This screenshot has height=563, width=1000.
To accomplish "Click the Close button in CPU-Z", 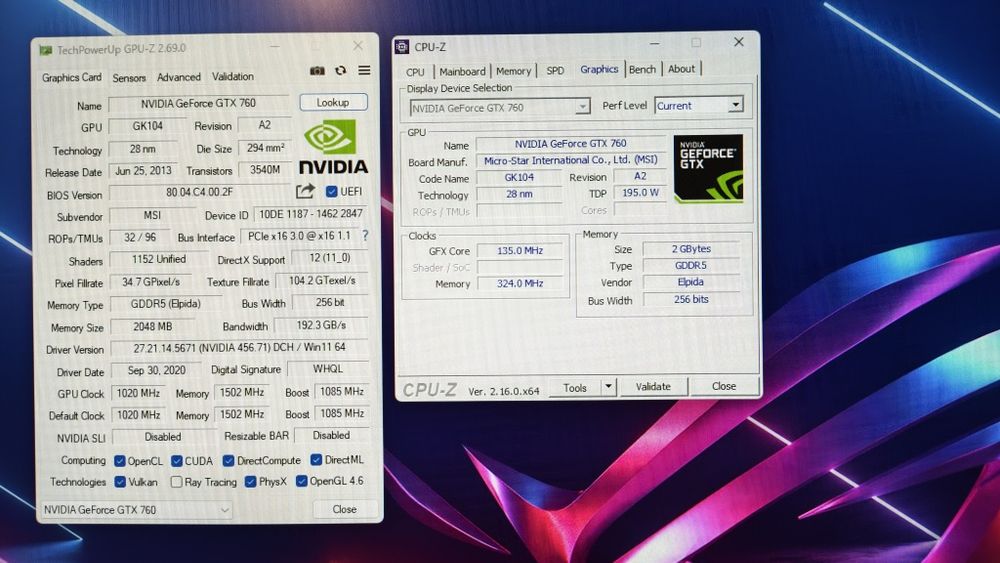I will pyautogui.click(x=724, y=386).
